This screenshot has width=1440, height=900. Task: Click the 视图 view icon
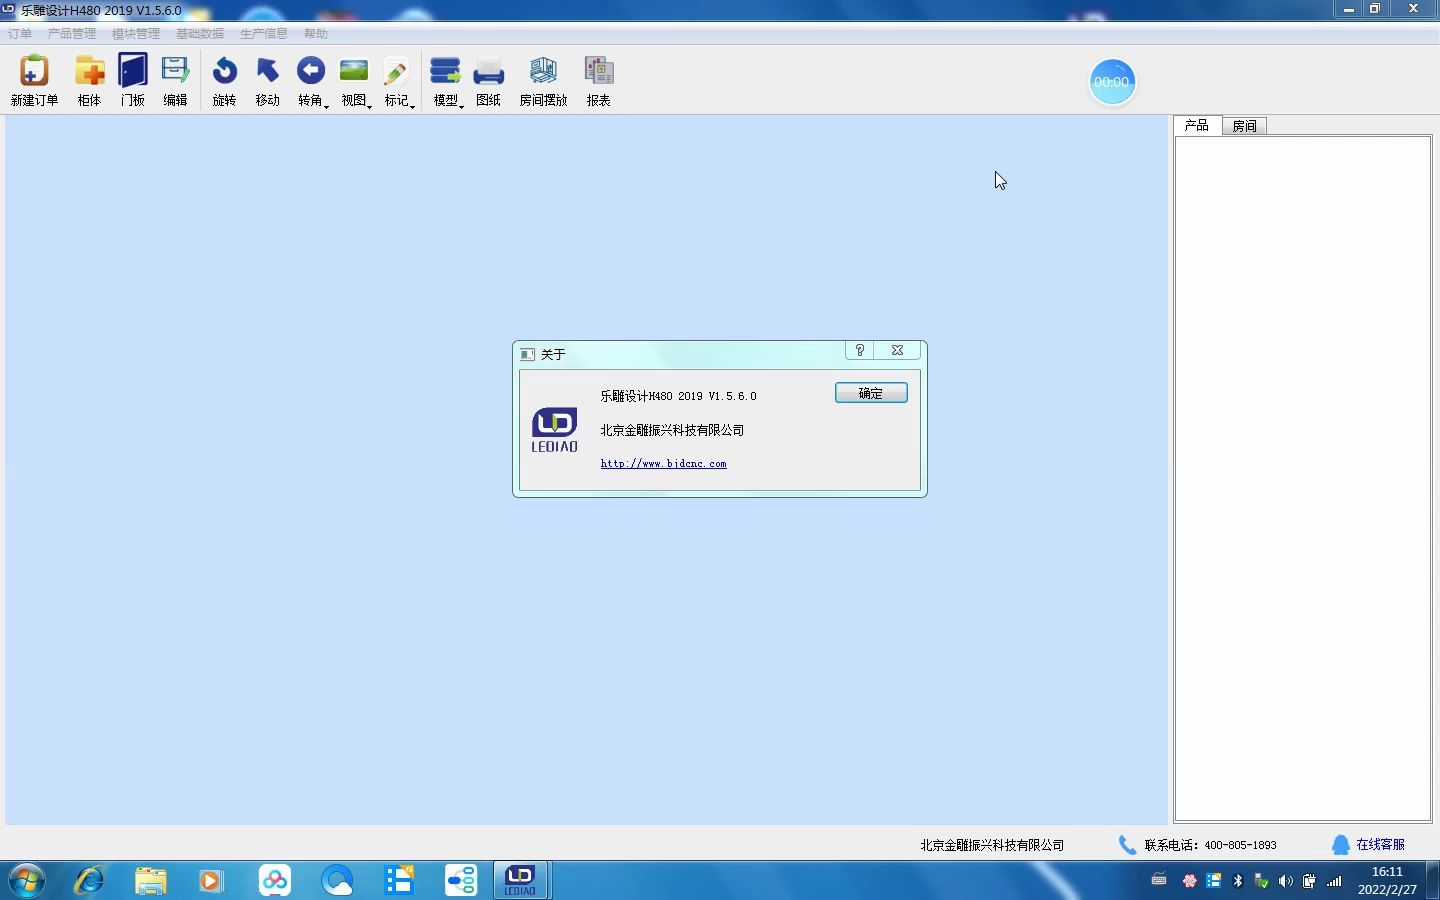click(353, 72)
